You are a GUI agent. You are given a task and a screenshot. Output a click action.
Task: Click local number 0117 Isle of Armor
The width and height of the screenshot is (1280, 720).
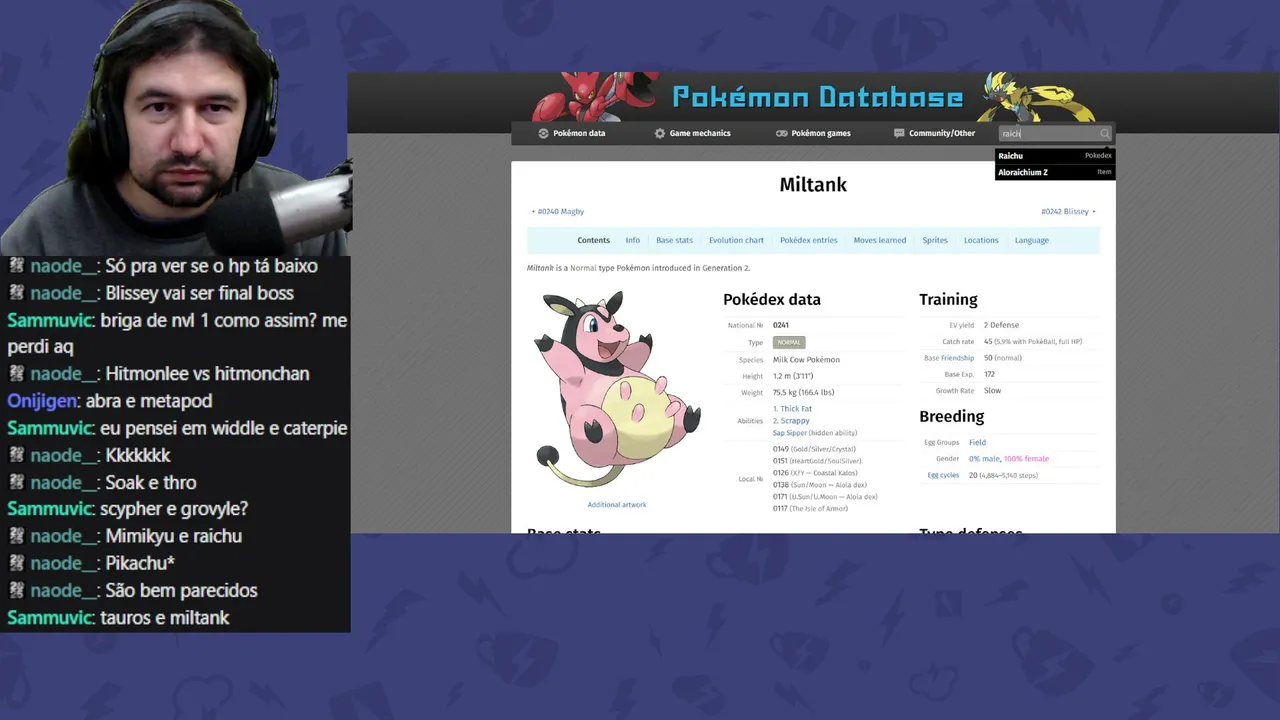[x=810, y=509]
